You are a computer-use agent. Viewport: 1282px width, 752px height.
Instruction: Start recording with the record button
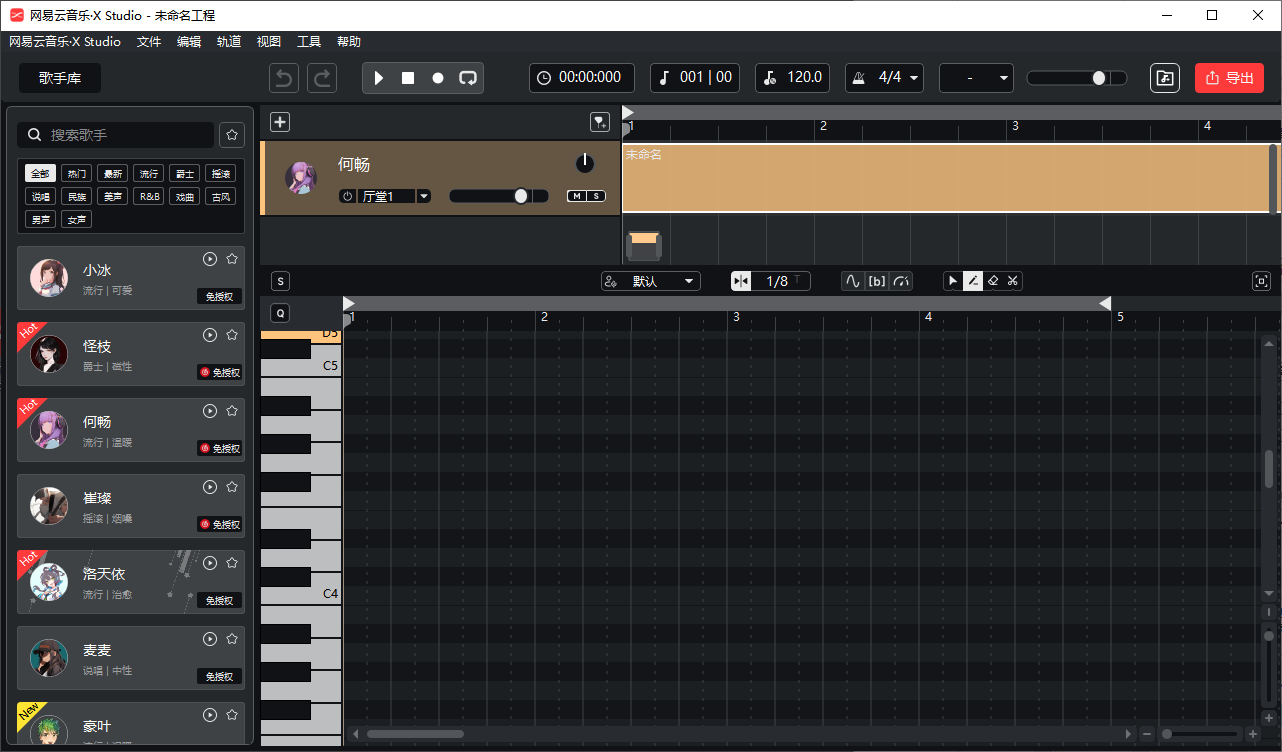(438, 78)
